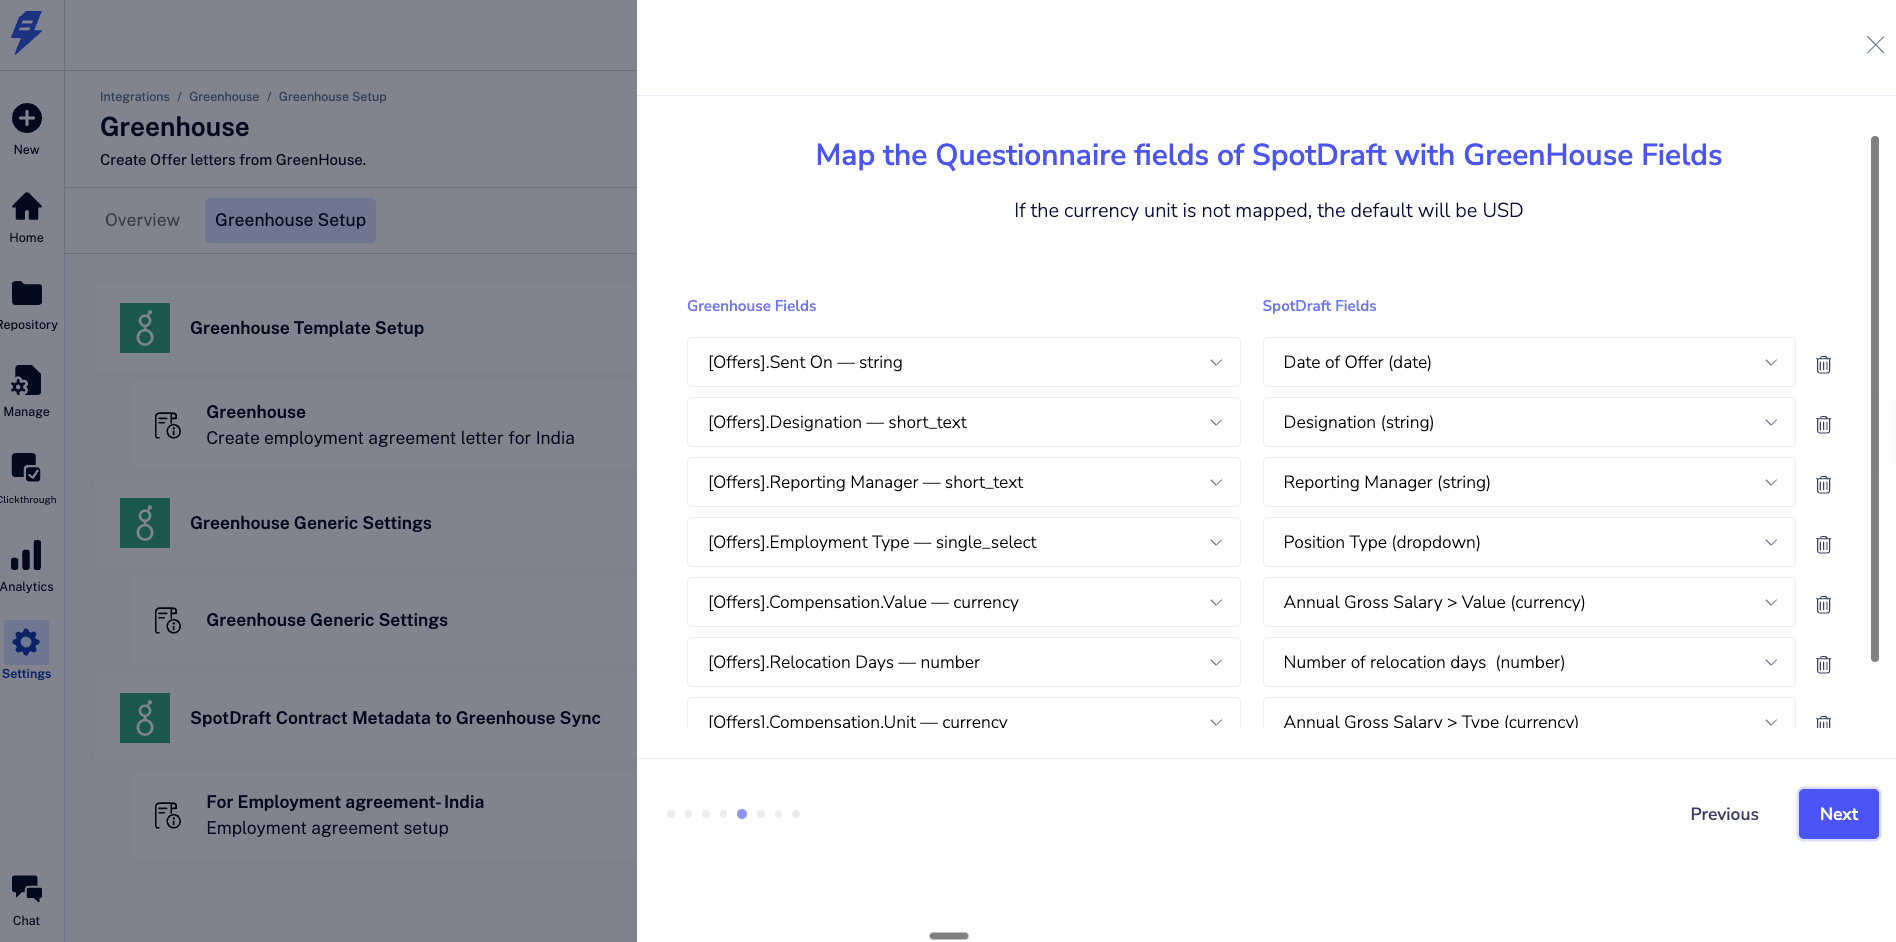1896x942 pixels.
Task: Click SpotDraft Contract Metadata to Greenhouse Sync
Action: (x=395, y=718)
